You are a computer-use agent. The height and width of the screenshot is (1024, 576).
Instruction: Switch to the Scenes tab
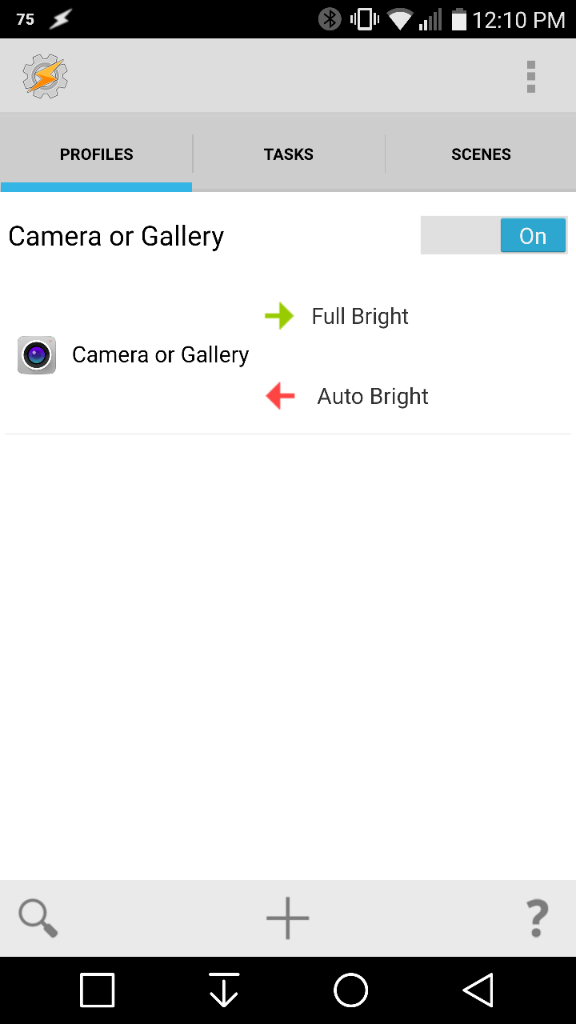pyautogui.click(x=481, y=155)
